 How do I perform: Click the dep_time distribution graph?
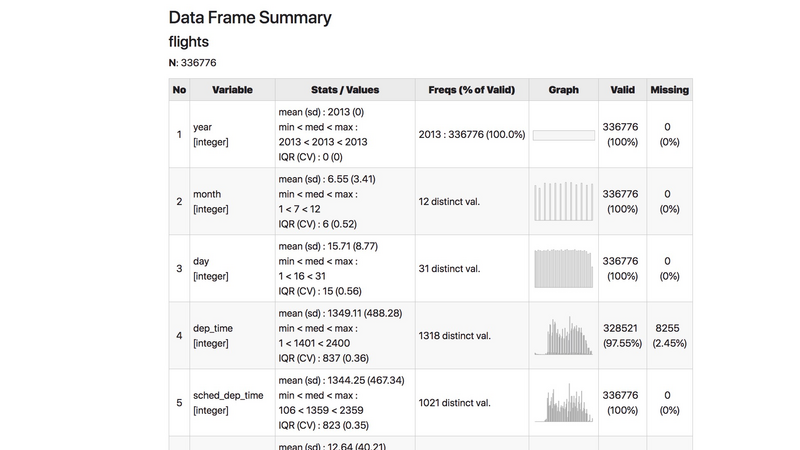(x=563, y=336)
